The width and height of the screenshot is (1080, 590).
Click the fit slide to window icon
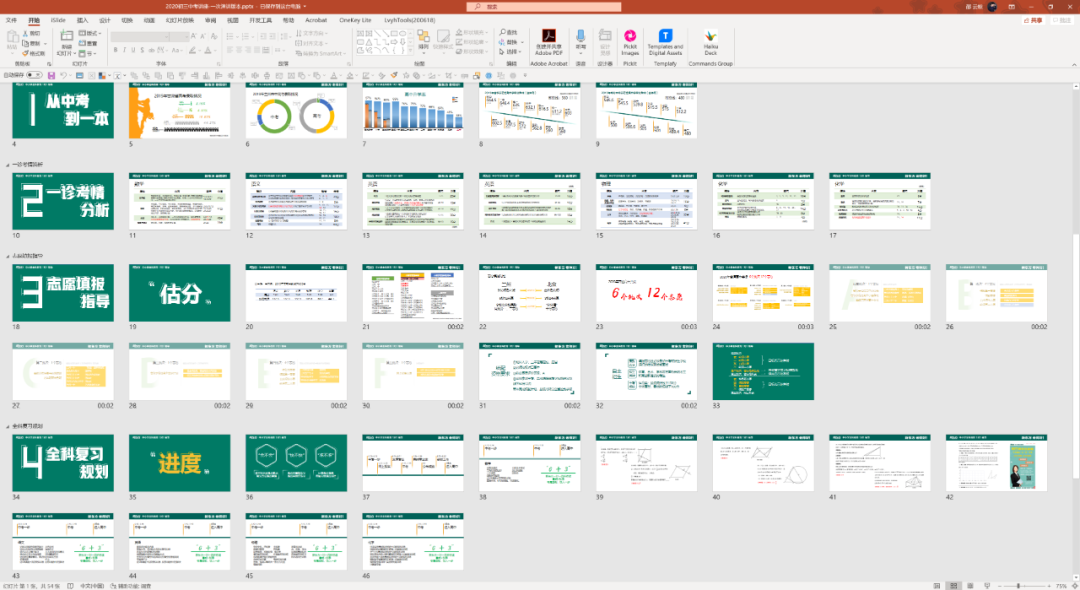click(1074, 586)
